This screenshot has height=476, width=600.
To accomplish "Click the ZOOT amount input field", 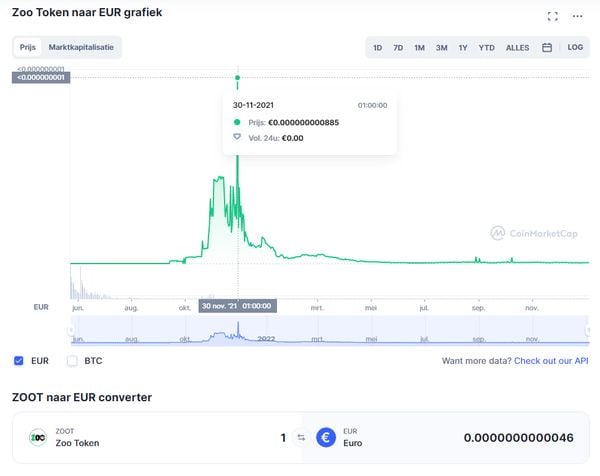I will coord(283,437).
